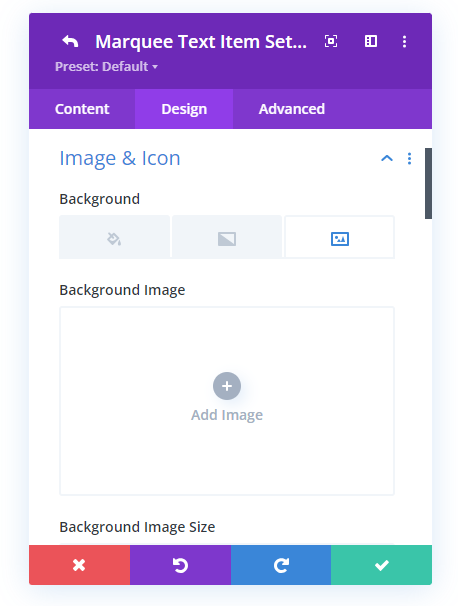Image resolution: width=458 pixels, height=606 pixels.
Task: Open the header three-dot options menu
Action: coord(404,41)
